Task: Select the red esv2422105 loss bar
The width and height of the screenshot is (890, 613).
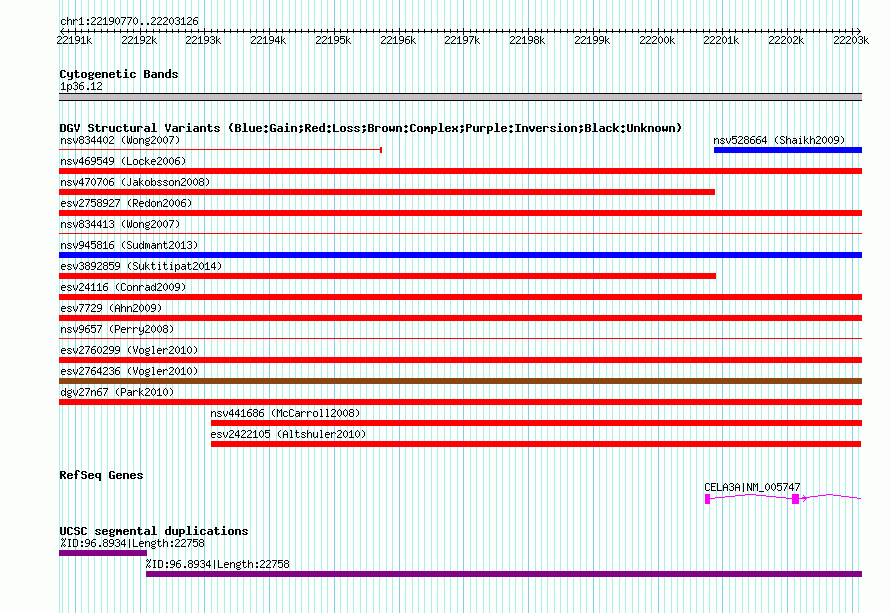Action: pyautogui.click(x=536, y=444)
